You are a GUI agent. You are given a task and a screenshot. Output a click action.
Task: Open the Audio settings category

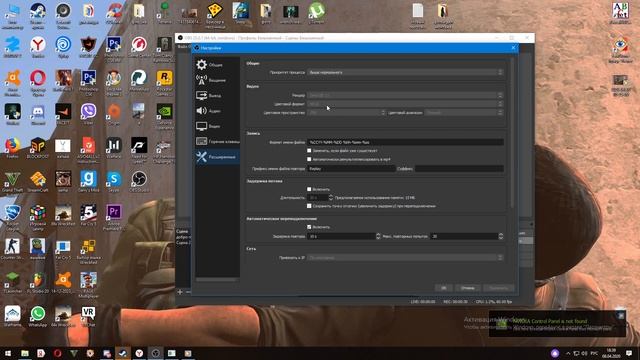(217, 111)
